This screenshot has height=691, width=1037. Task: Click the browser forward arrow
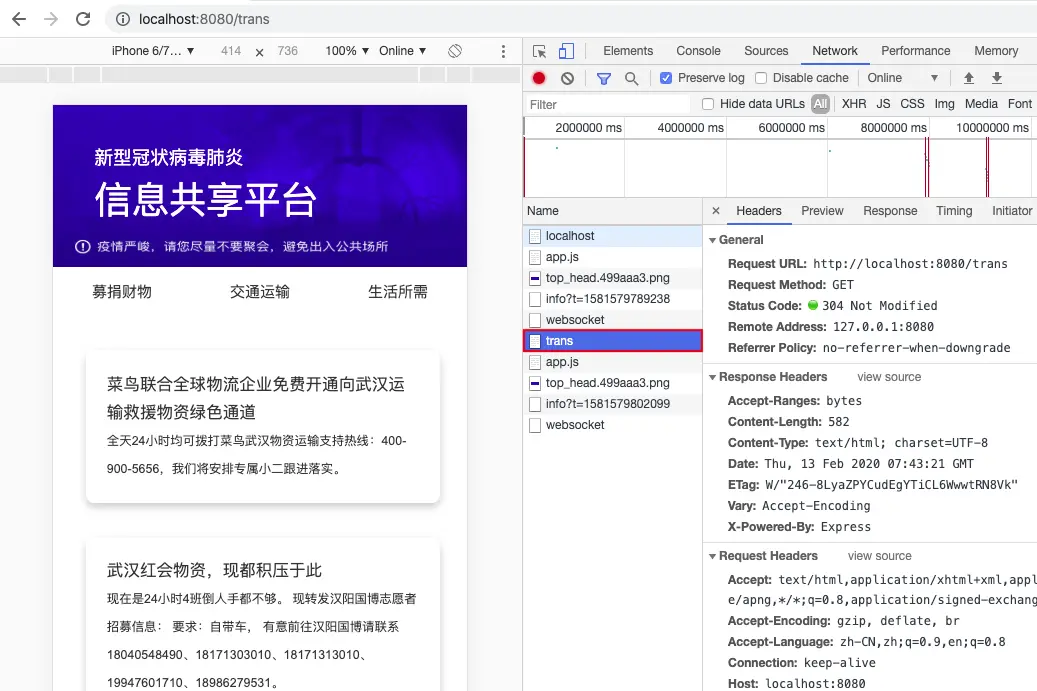51,19
